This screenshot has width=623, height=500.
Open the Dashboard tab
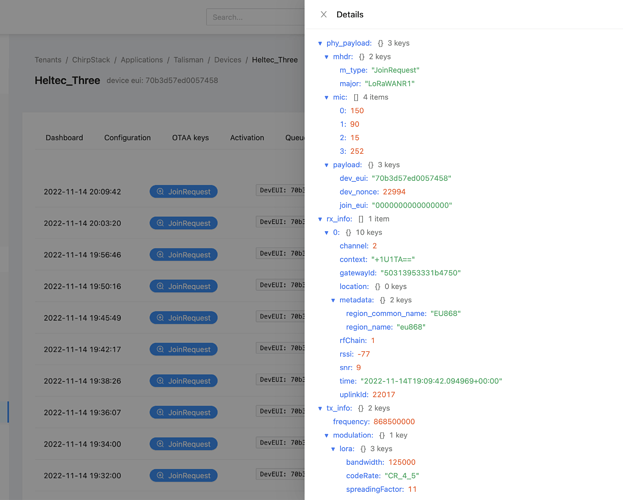point(64,138)
